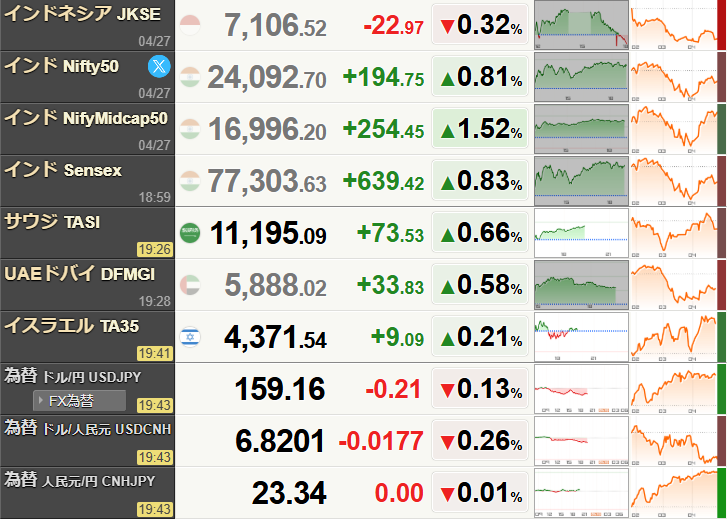Open the CNHJPY orange long-term chart
The width and height of the screenshot is (727, 519).
[674, 493]
